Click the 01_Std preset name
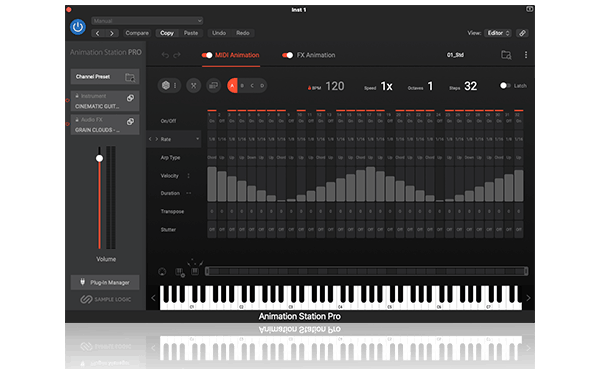Viewport: 599px width, 369px height. coord(455,55)
